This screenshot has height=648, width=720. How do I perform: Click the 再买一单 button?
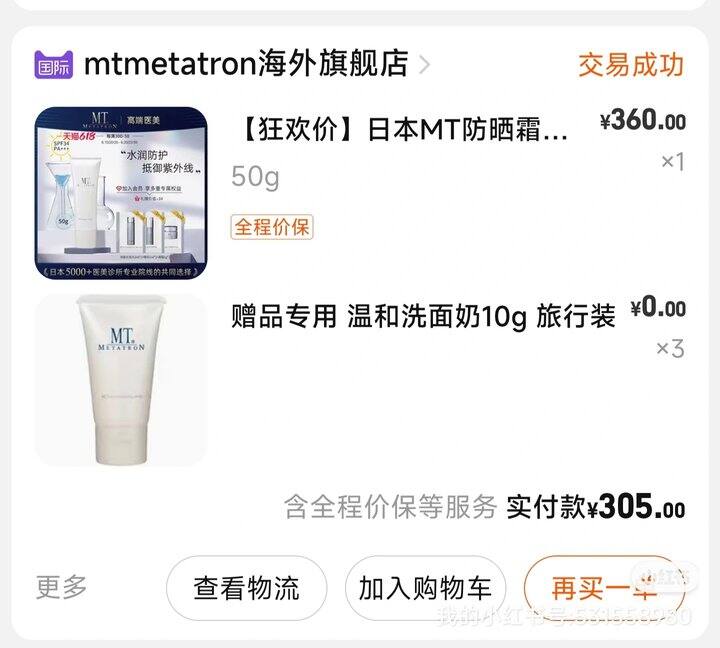point(604,588)
